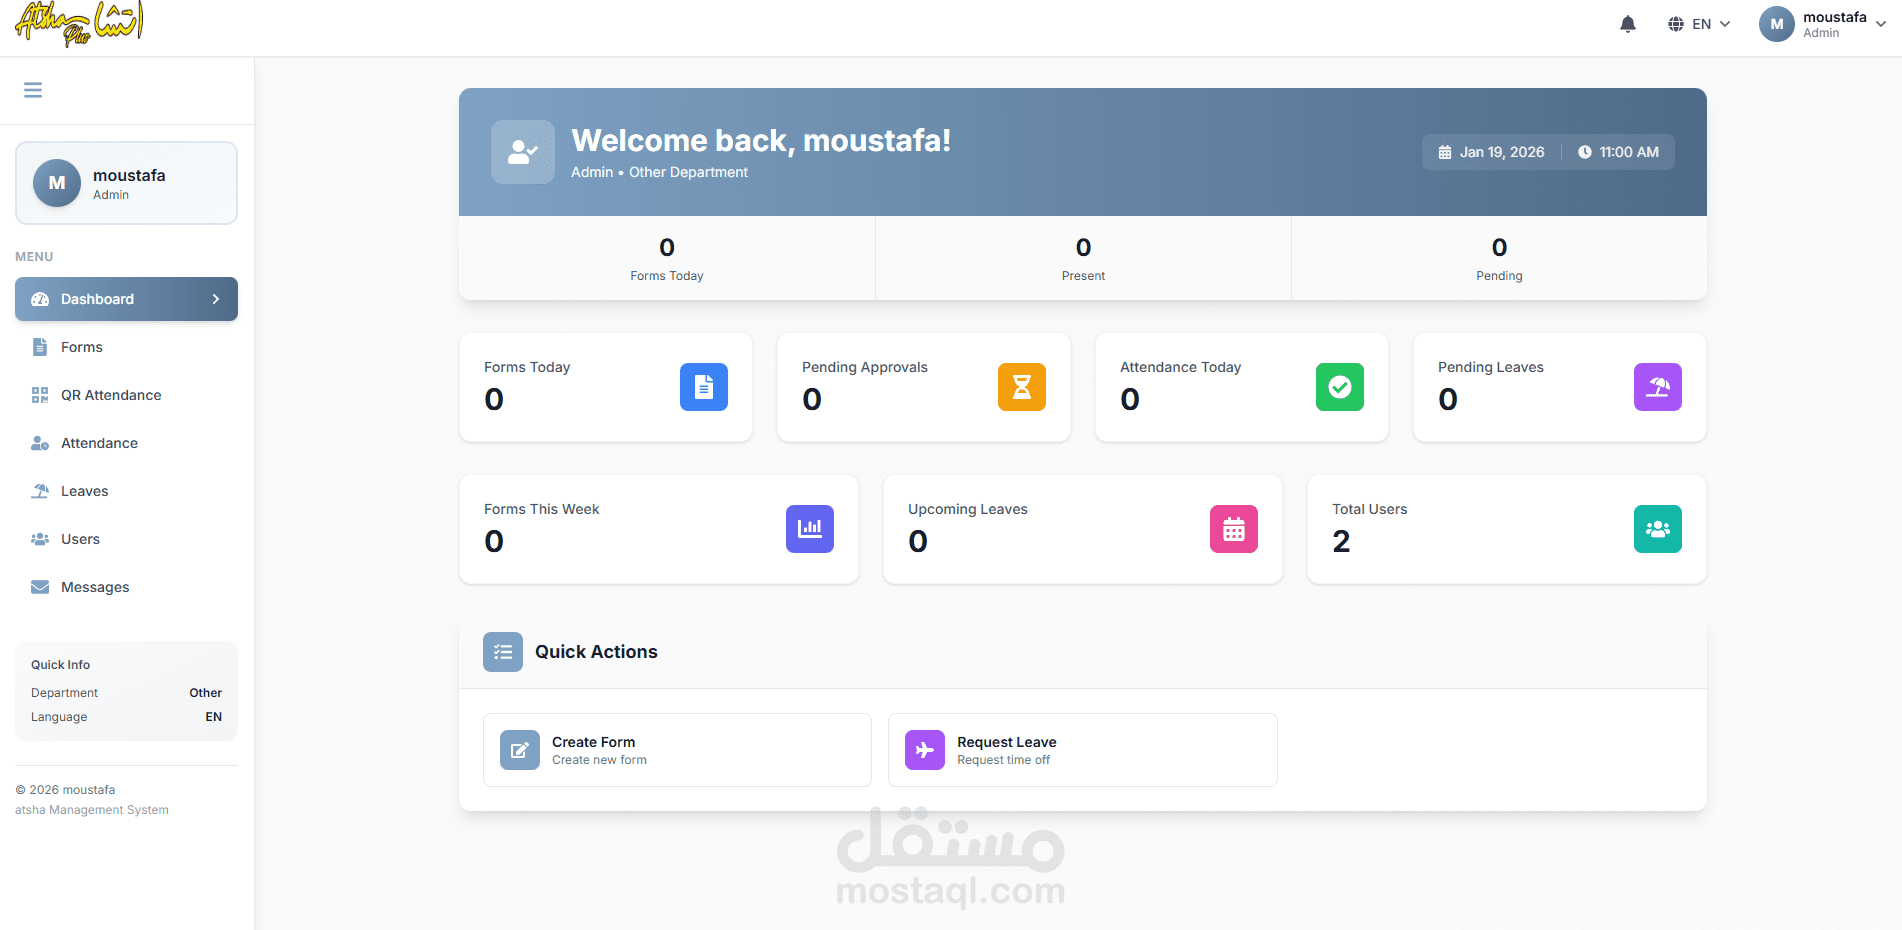Click the Dashboard item chevron arrow

pyautogui.click(x=216, y=299)
